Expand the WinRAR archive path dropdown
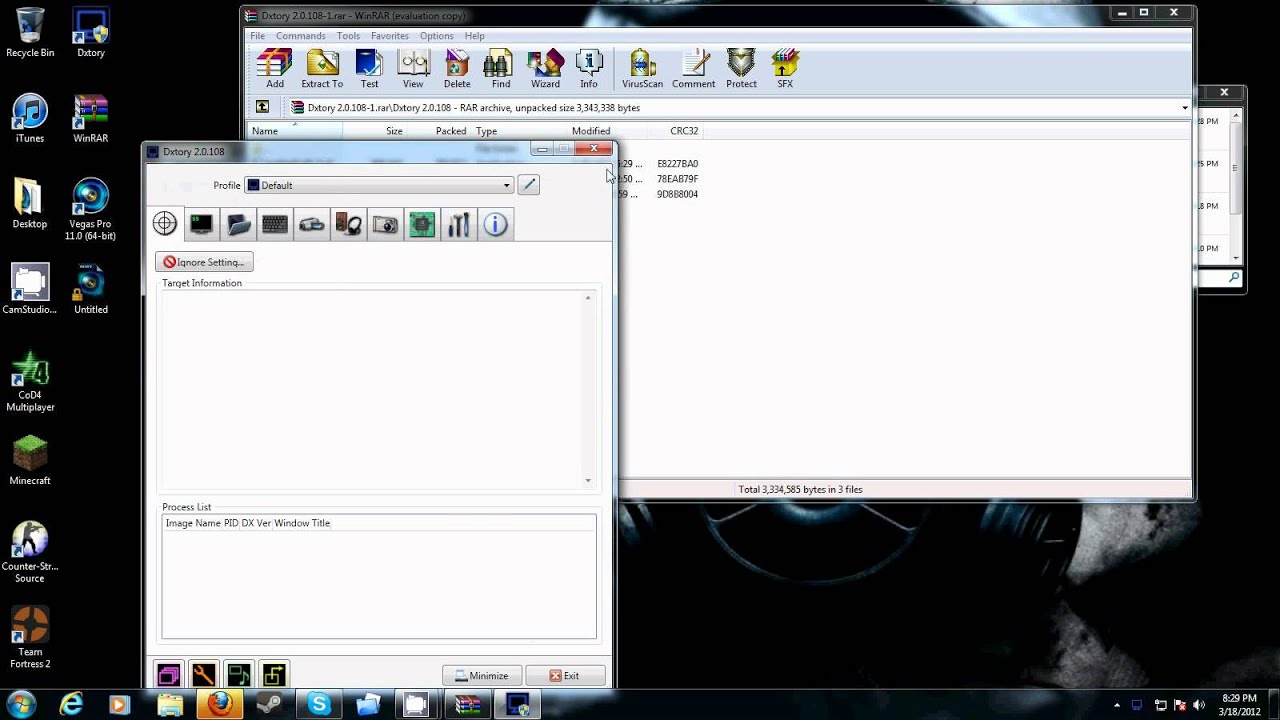Screen dimensions: 1280x720 (x=1185, y=108)
